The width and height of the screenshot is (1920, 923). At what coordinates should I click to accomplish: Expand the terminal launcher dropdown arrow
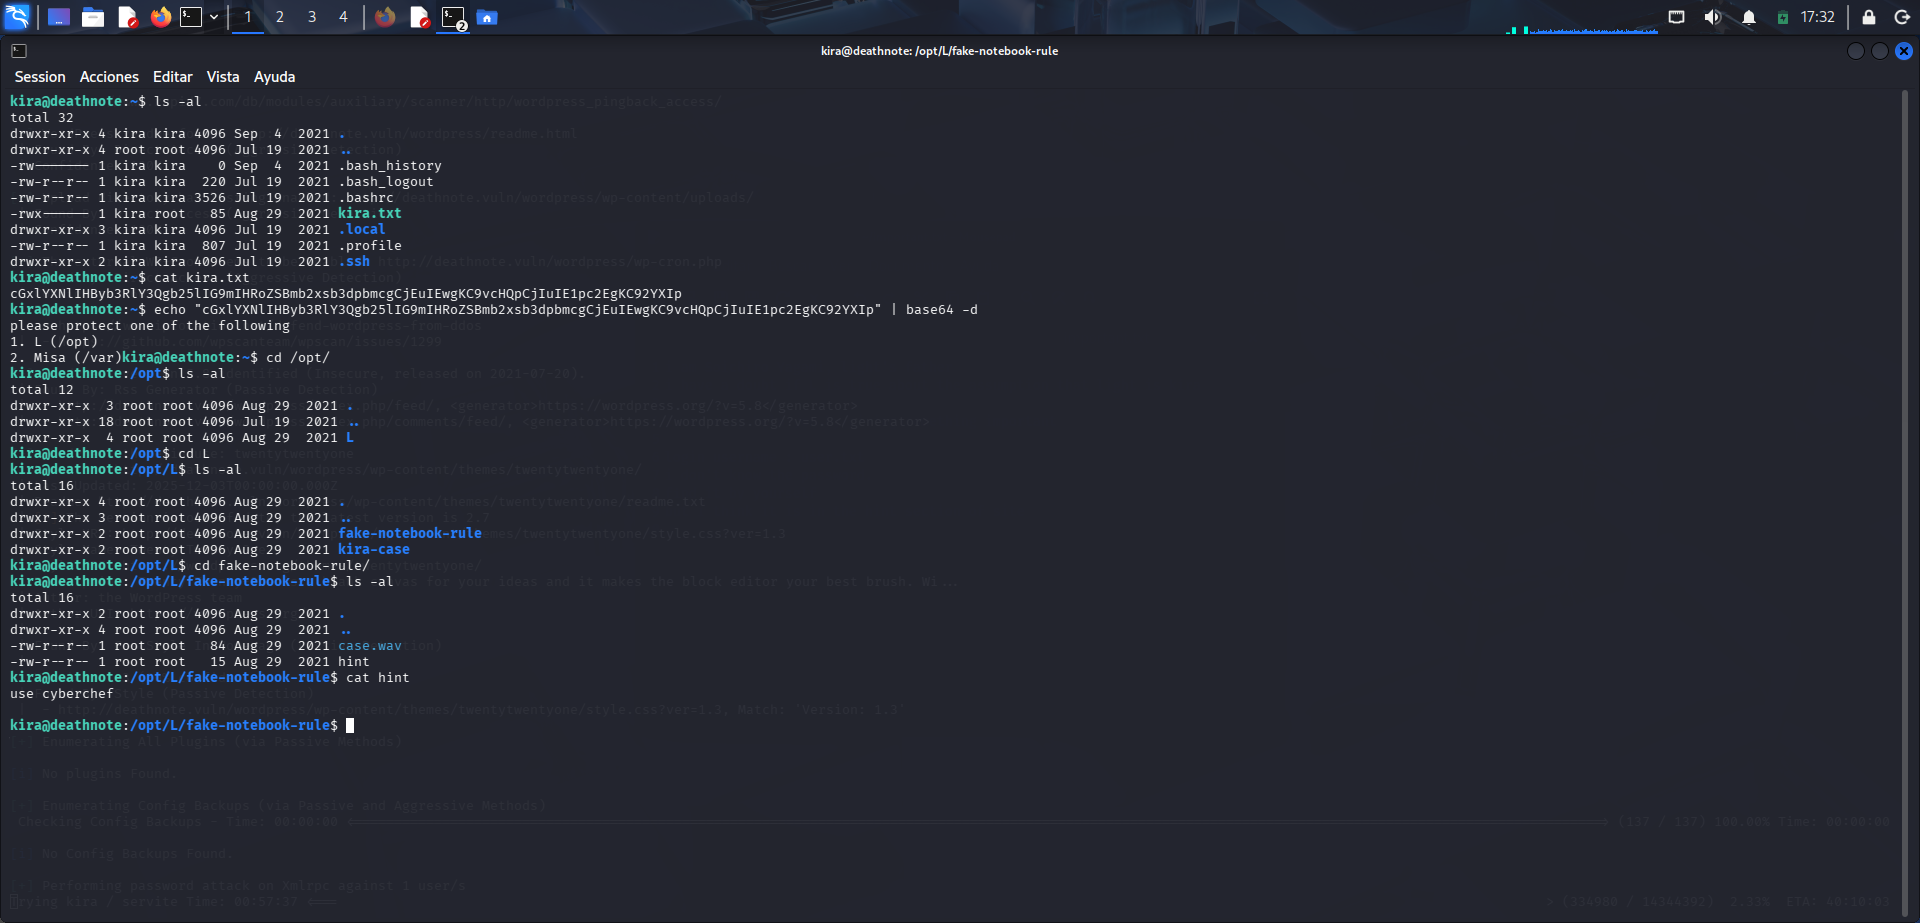pos(214,17)
